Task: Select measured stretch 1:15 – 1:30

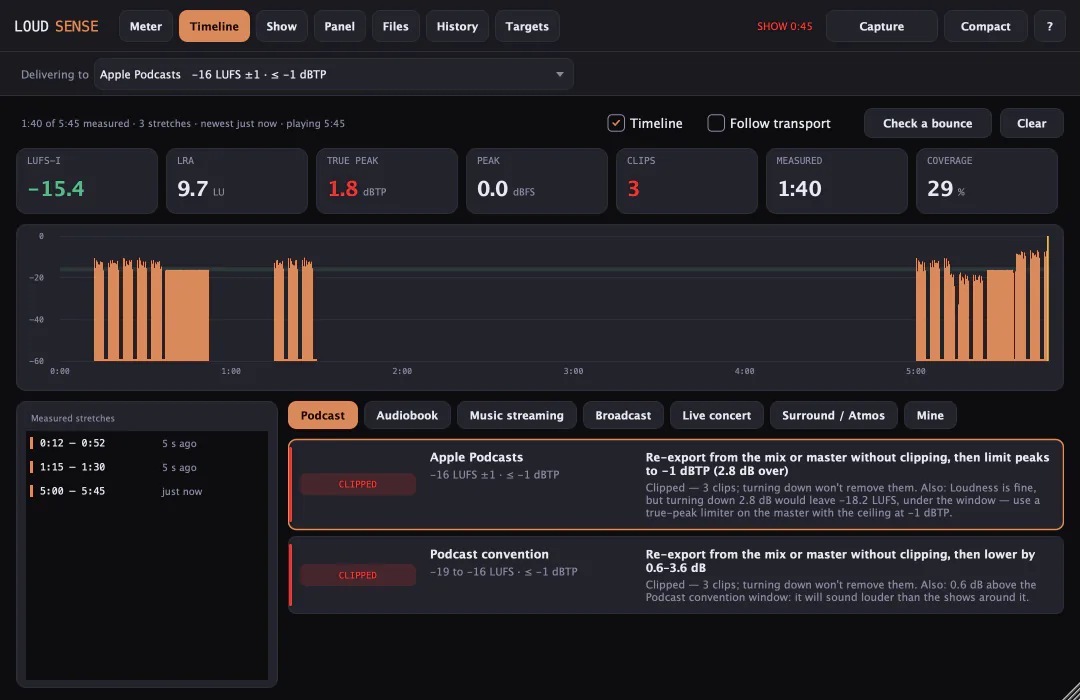Action: tap(147, 467)
